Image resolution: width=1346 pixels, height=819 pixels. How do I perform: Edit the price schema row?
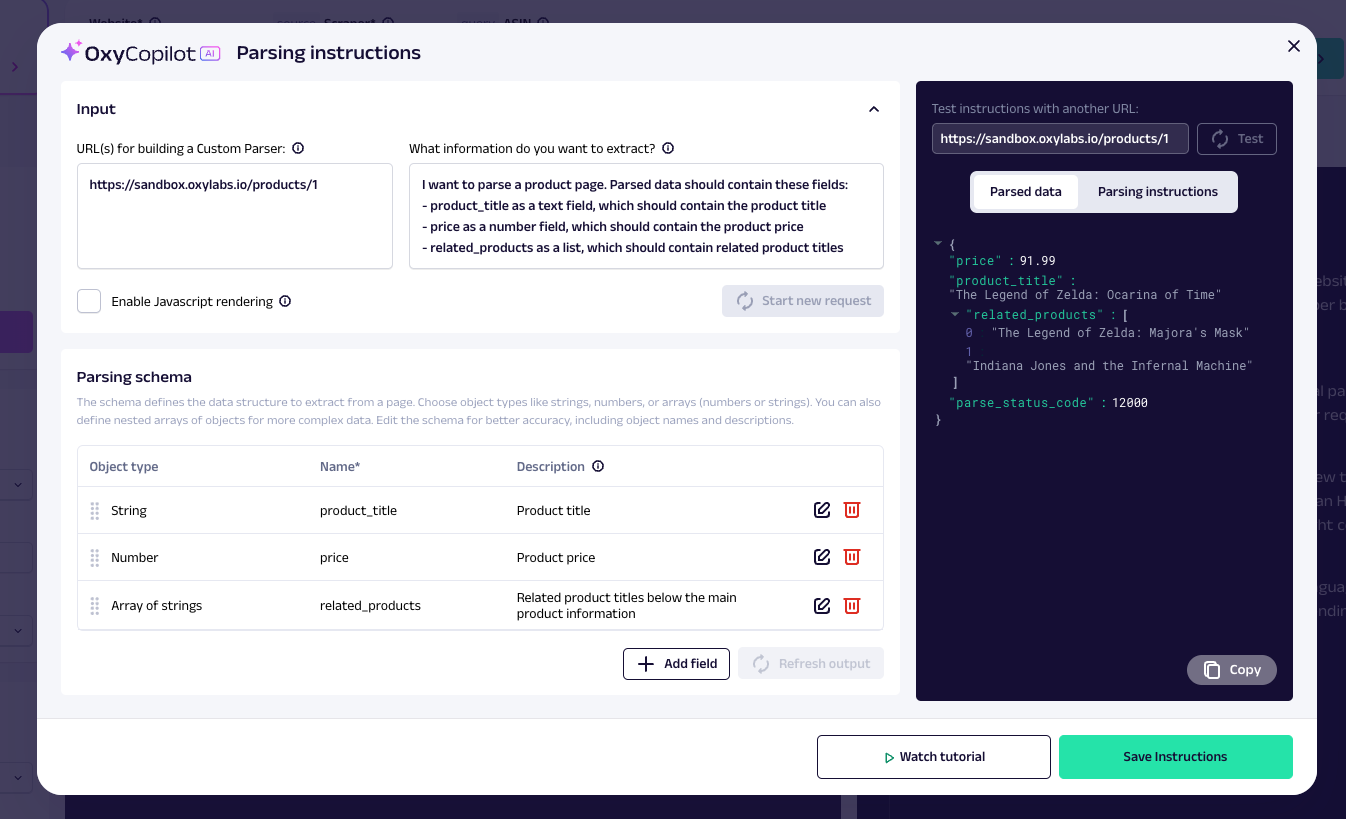coord(822,557)
